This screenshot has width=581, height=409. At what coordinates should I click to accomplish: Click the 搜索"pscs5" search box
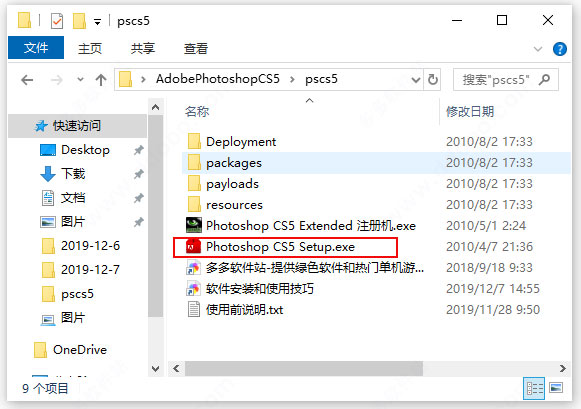pyautogui.click(x=505, y=80)
